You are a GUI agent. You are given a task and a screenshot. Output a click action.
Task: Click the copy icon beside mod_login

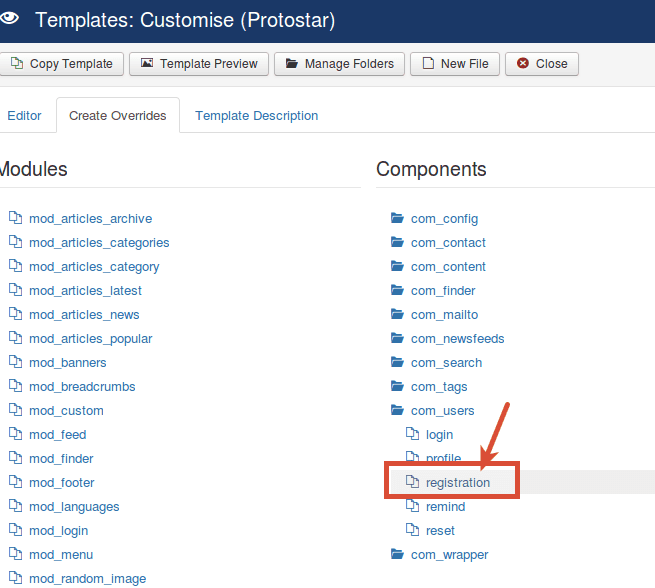click(16, 530)
